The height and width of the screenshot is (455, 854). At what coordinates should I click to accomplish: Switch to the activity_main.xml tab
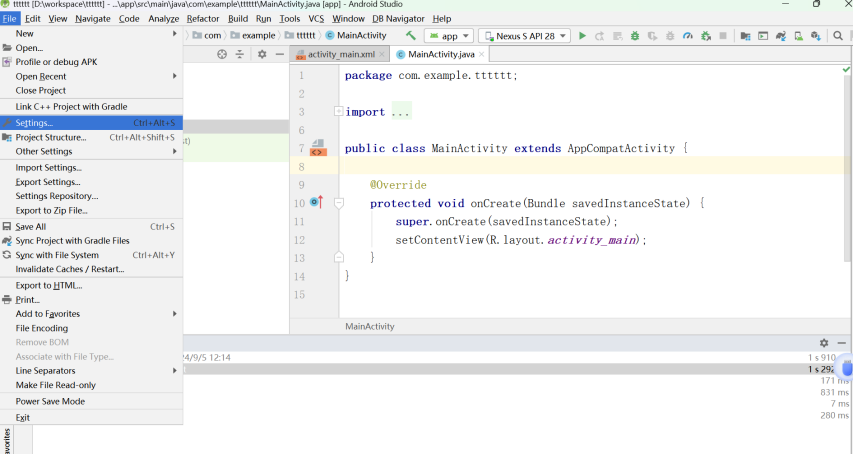(x=341, y=54)
